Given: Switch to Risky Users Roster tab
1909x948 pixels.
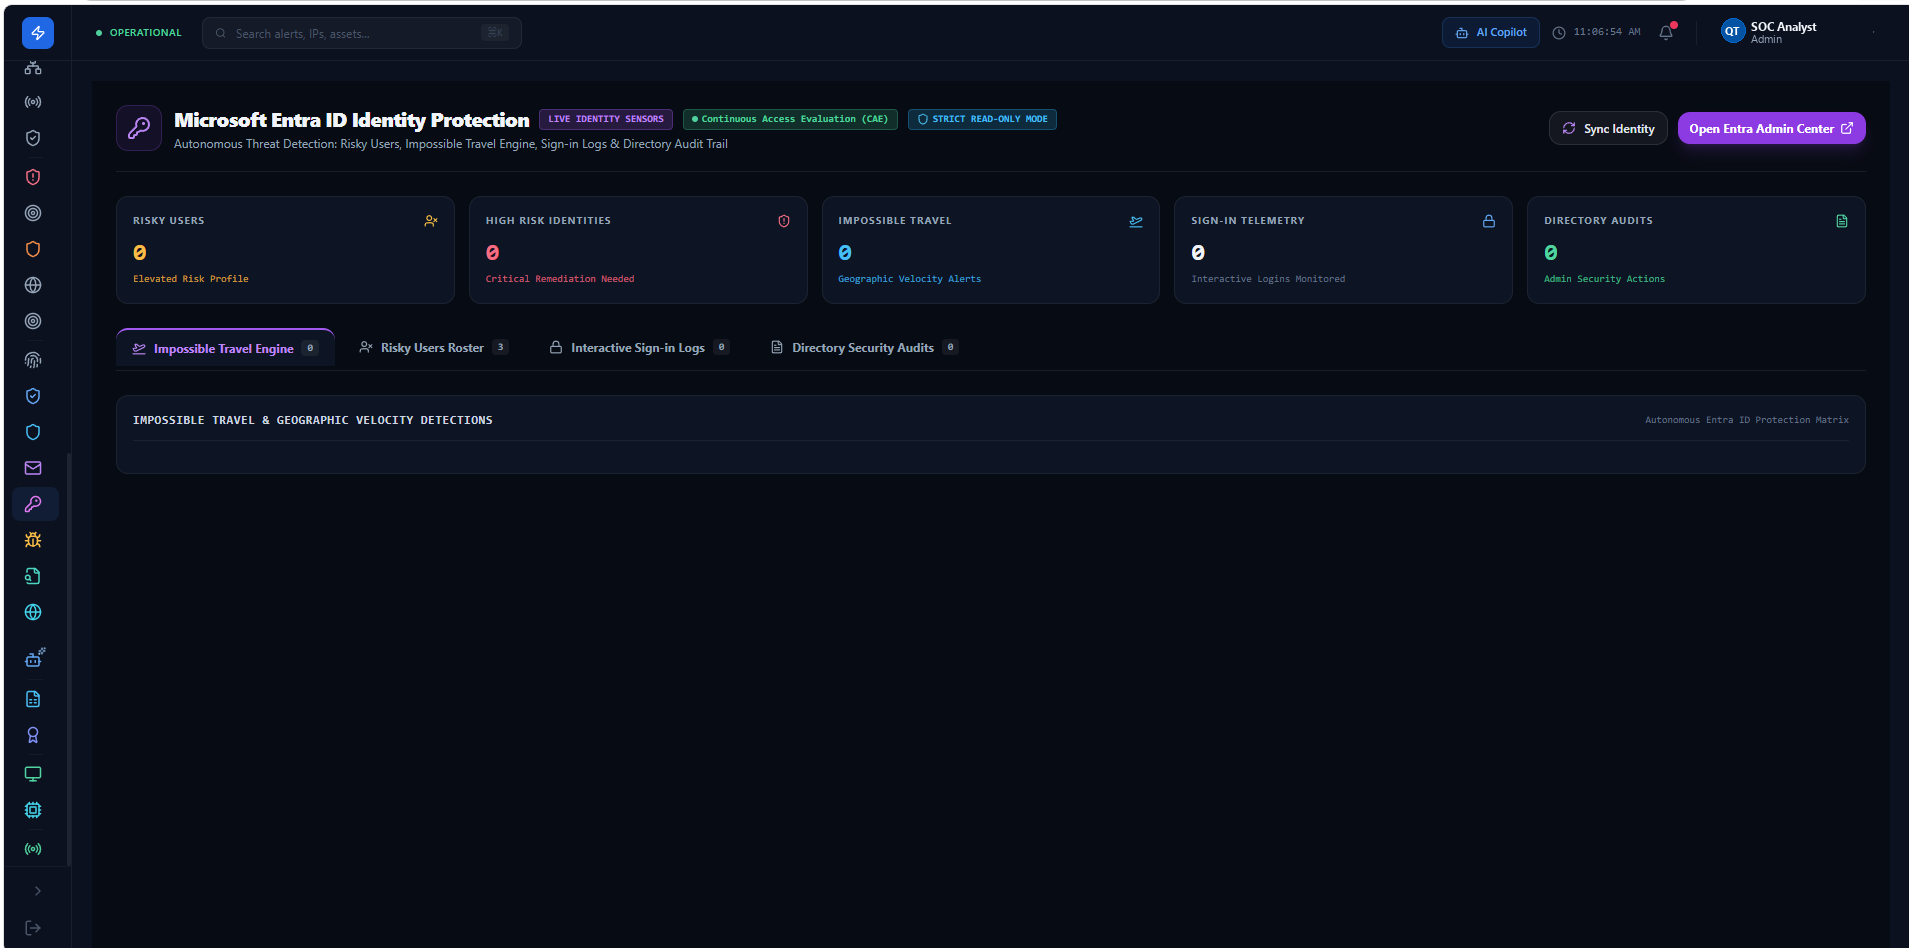Looking at the screenshot, I should tap(433, 347).
